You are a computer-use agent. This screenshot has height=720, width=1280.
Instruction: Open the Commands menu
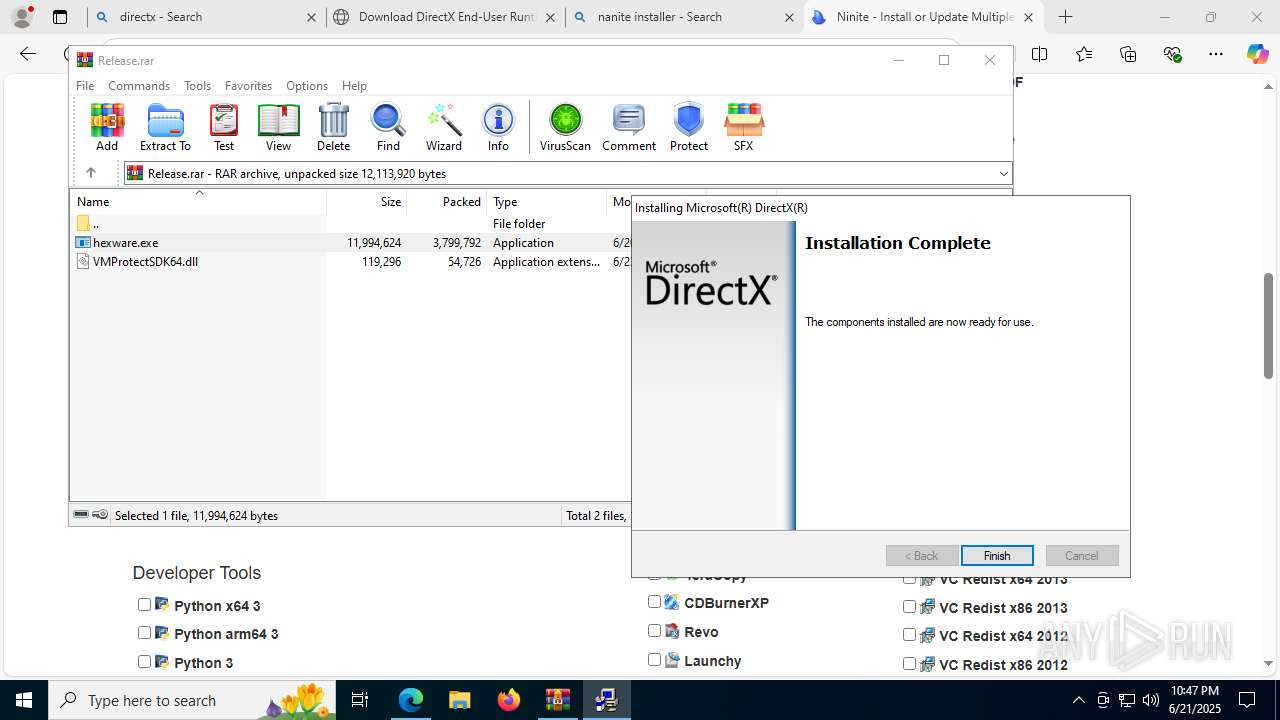click(139, 86)
